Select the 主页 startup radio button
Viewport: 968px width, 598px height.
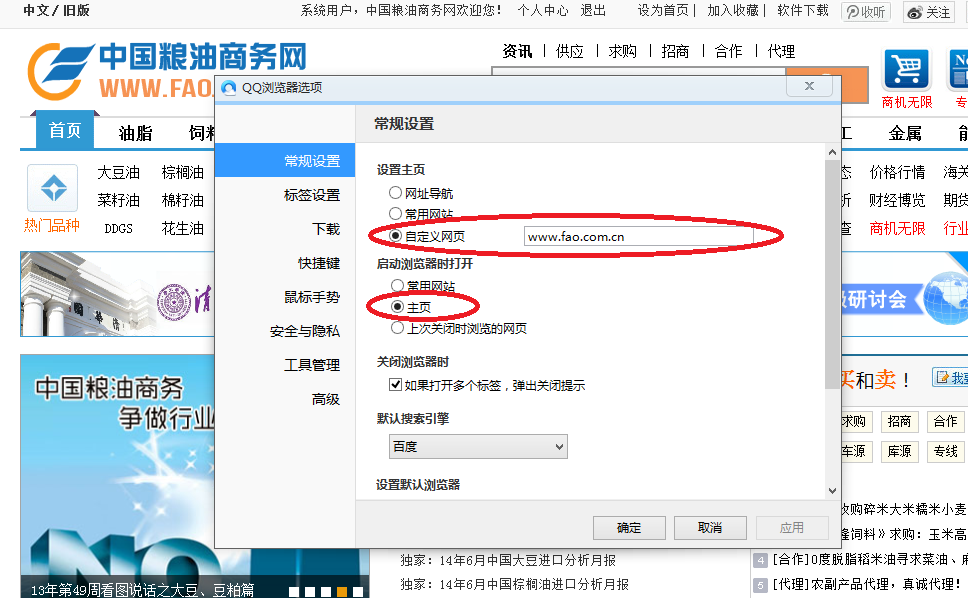tap(398, 307)
